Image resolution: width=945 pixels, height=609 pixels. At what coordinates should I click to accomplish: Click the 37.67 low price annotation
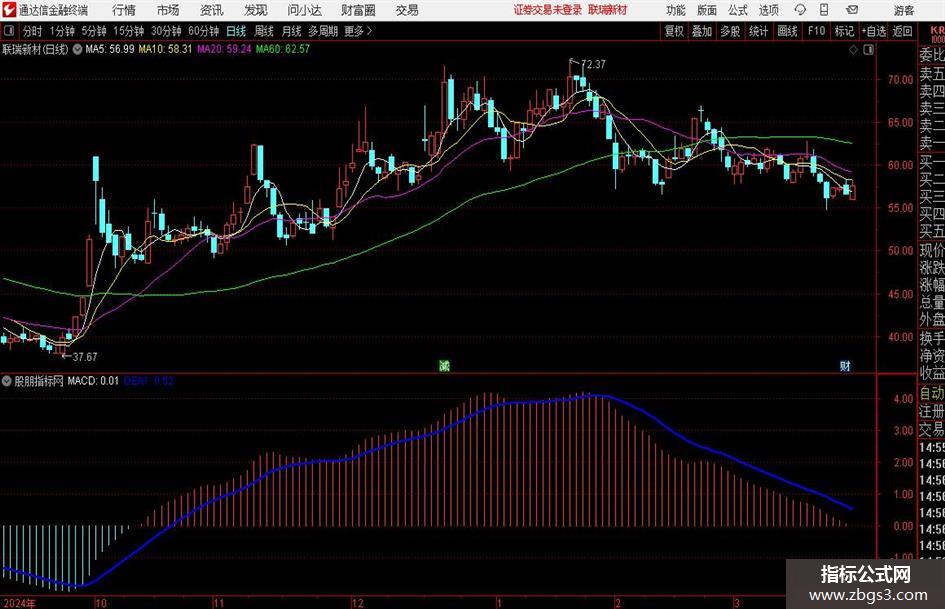[x=85, y=357]
